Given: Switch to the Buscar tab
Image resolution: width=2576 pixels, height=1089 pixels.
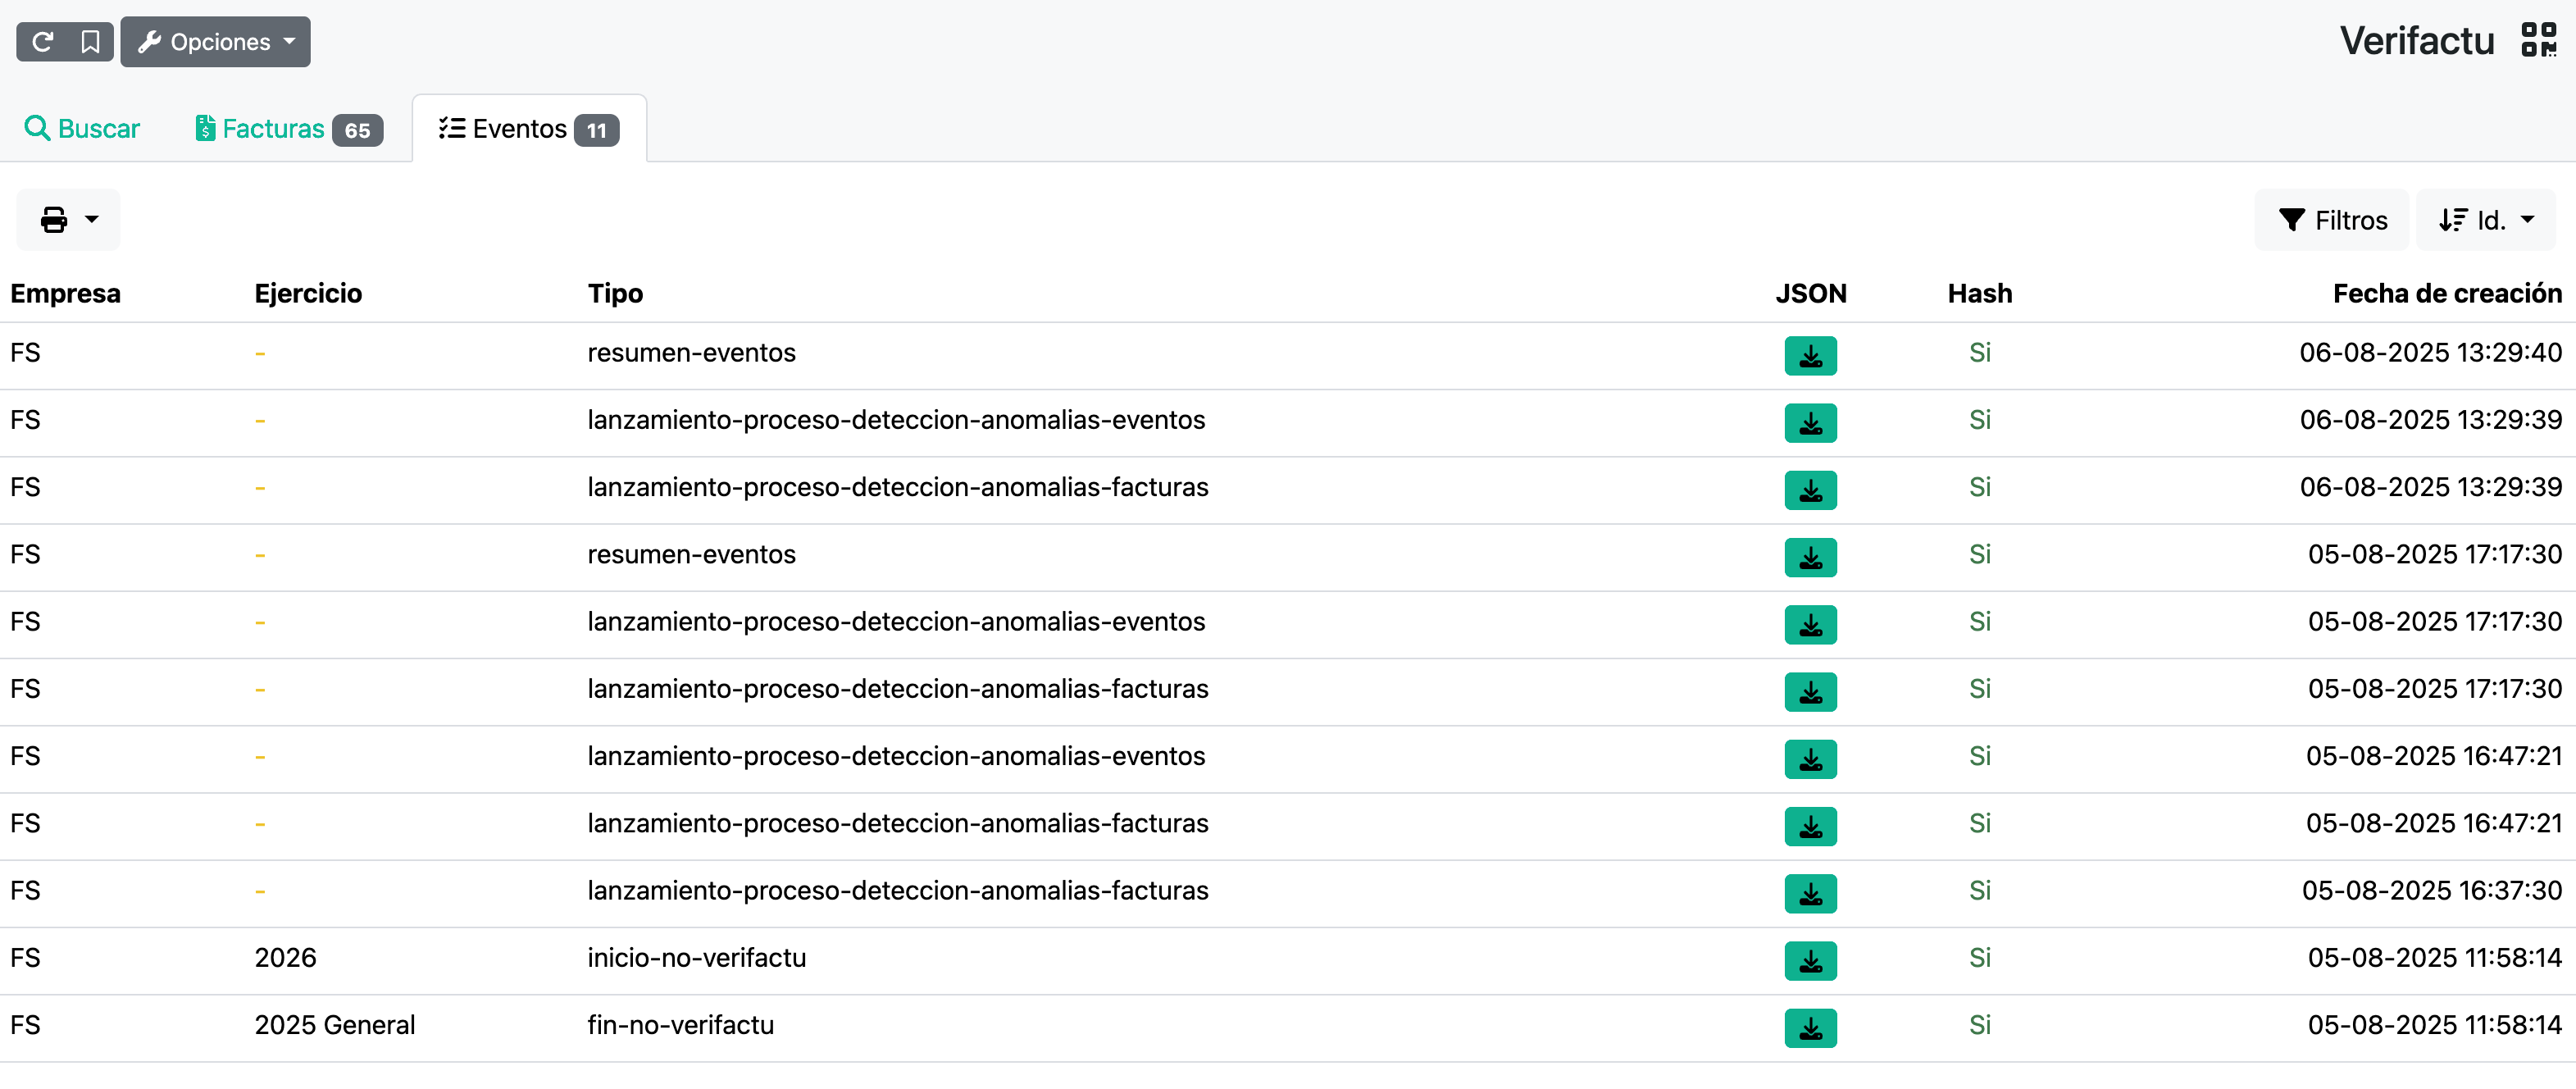Looking at the screenshot, I should 82,129.
